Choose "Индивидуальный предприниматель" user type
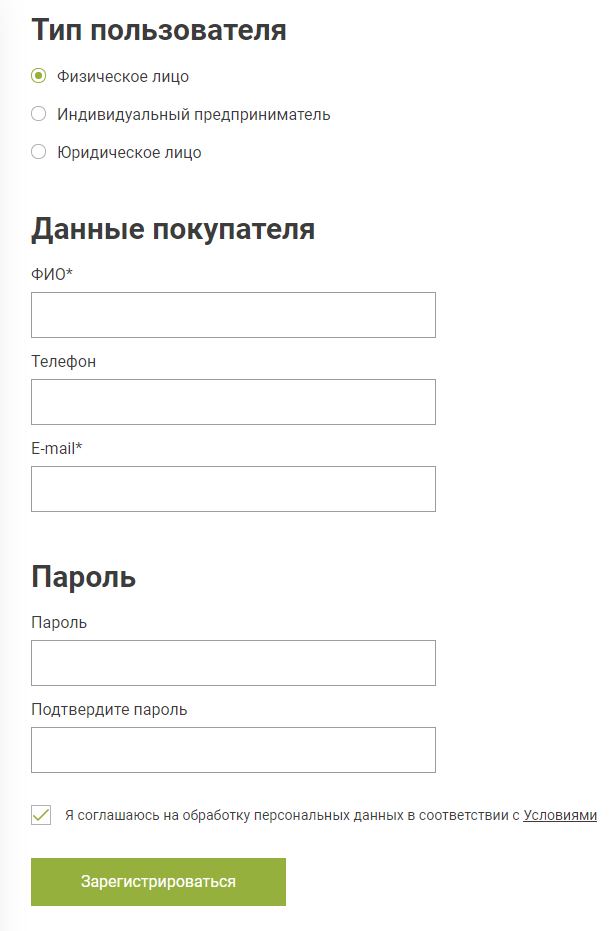 point(39,114)
